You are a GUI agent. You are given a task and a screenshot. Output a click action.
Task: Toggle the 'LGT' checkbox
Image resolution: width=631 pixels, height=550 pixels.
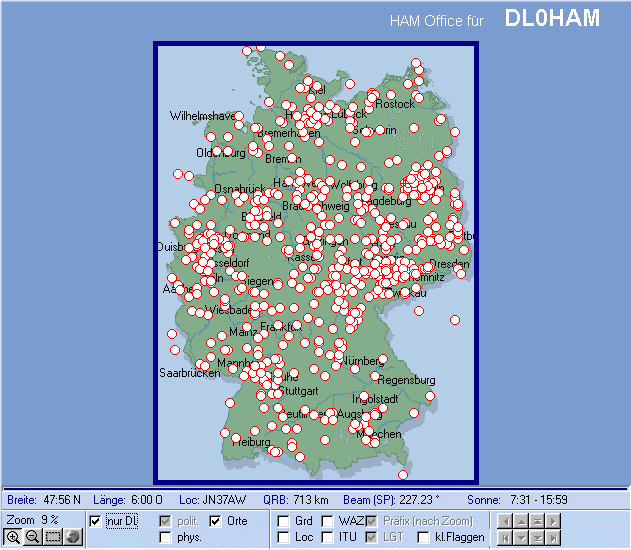coord(371,538)
